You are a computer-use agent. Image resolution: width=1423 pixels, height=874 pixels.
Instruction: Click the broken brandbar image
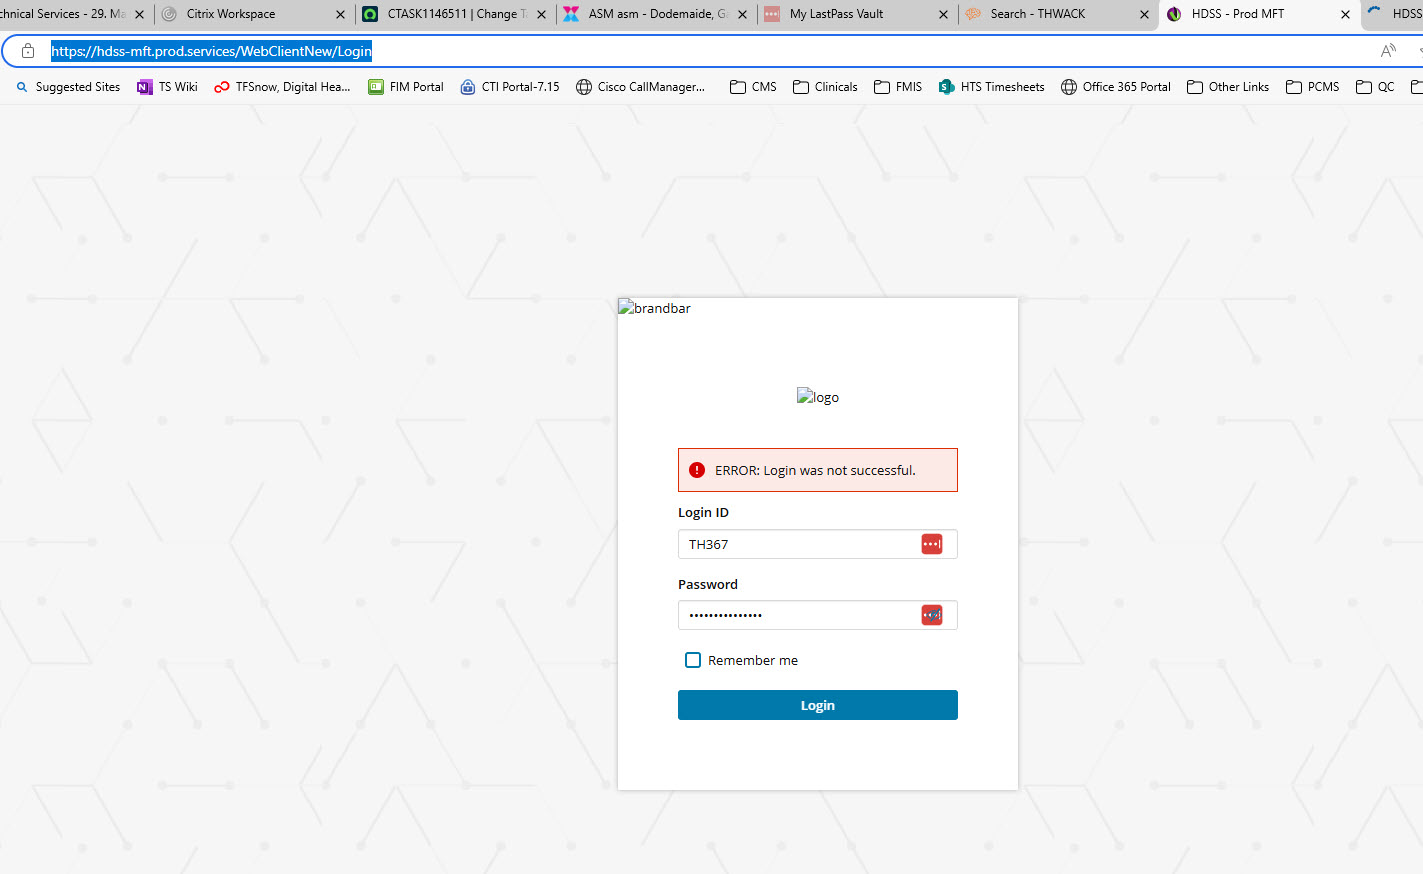point(655,308)
